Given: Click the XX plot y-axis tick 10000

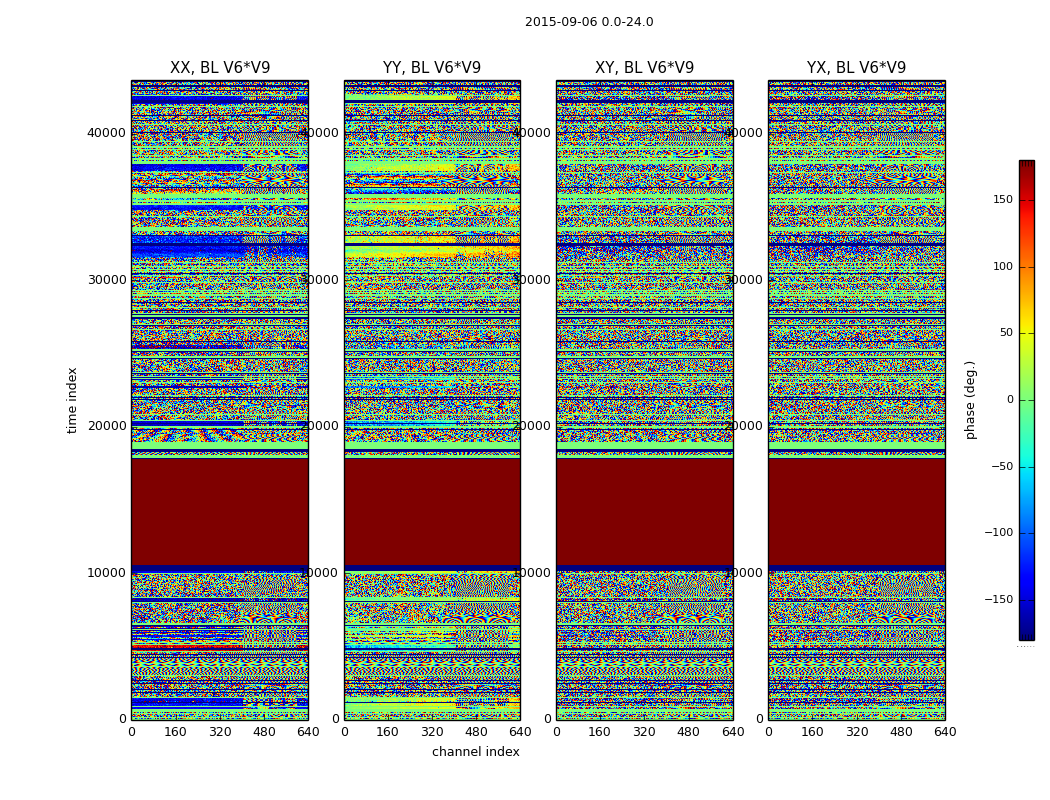Looking at the screenshot, I should [x=106, y=572].
